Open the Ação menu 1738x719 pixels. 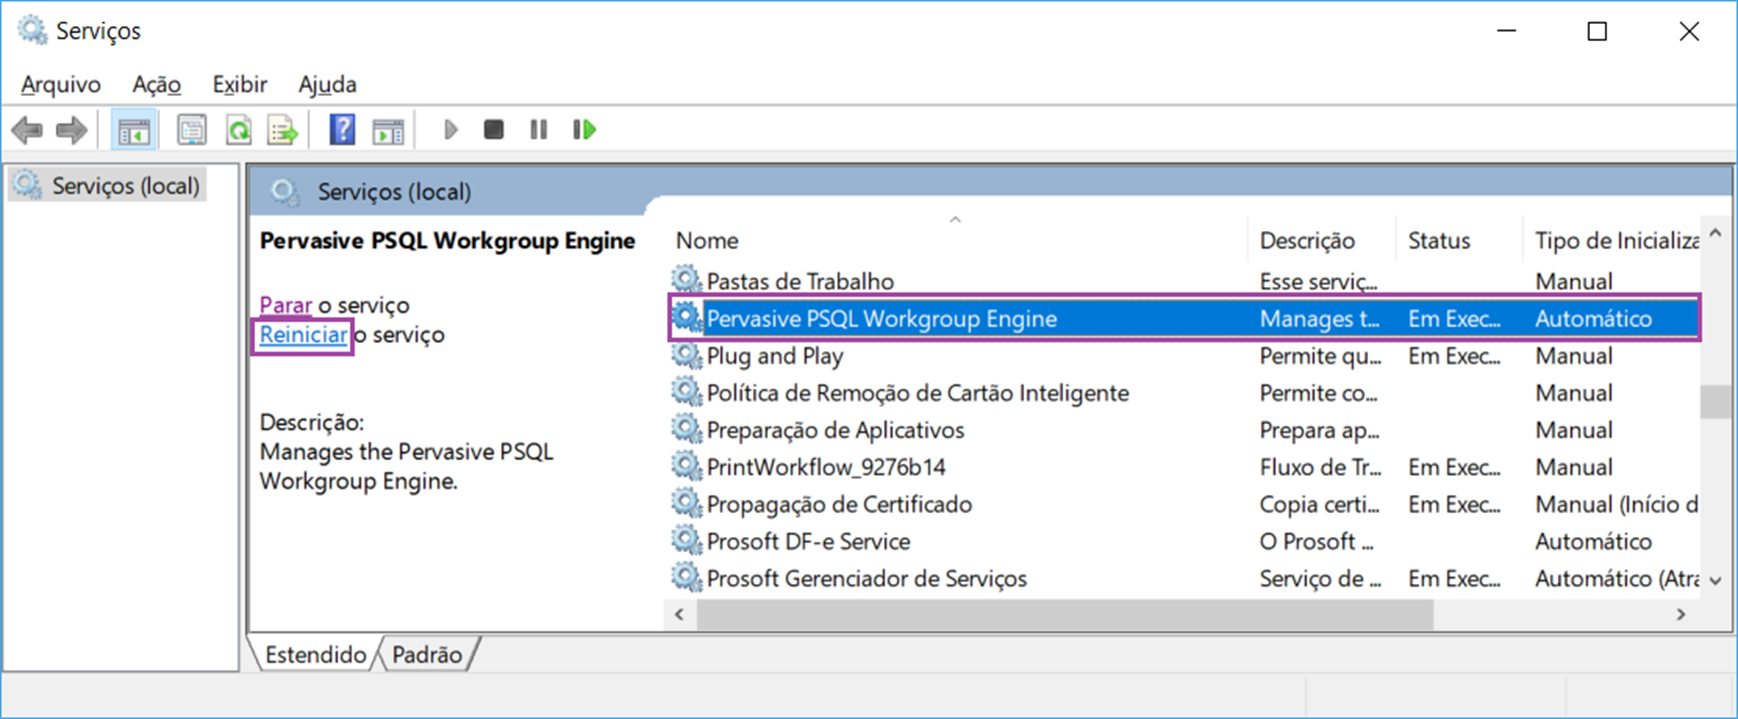click(156, 84)
